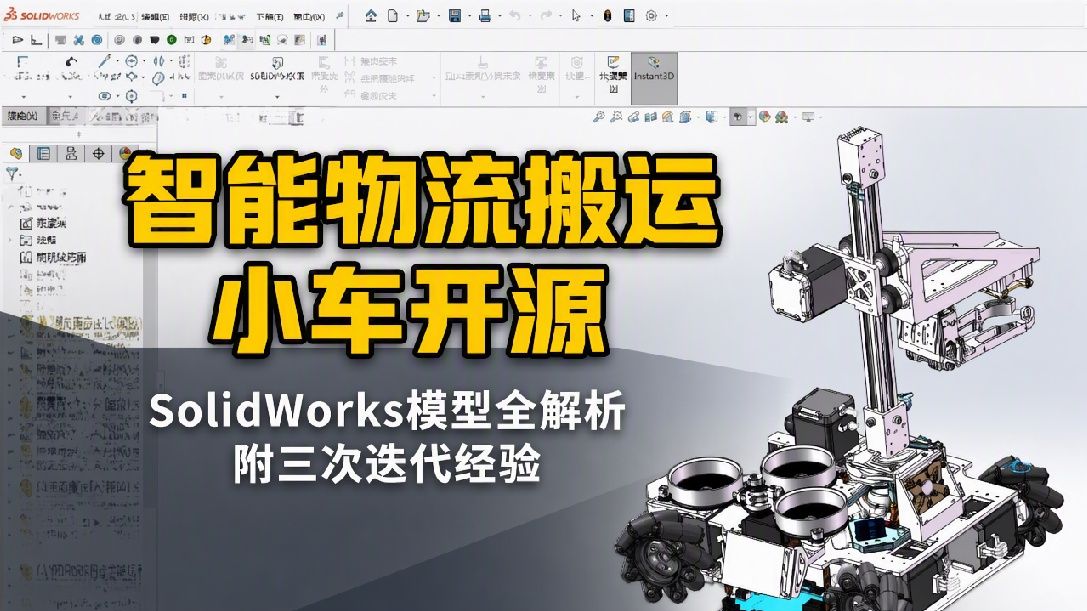The image size is (1087, 611).
Task: Switch to the second ribbon tab
Action: tap(64, 116)
